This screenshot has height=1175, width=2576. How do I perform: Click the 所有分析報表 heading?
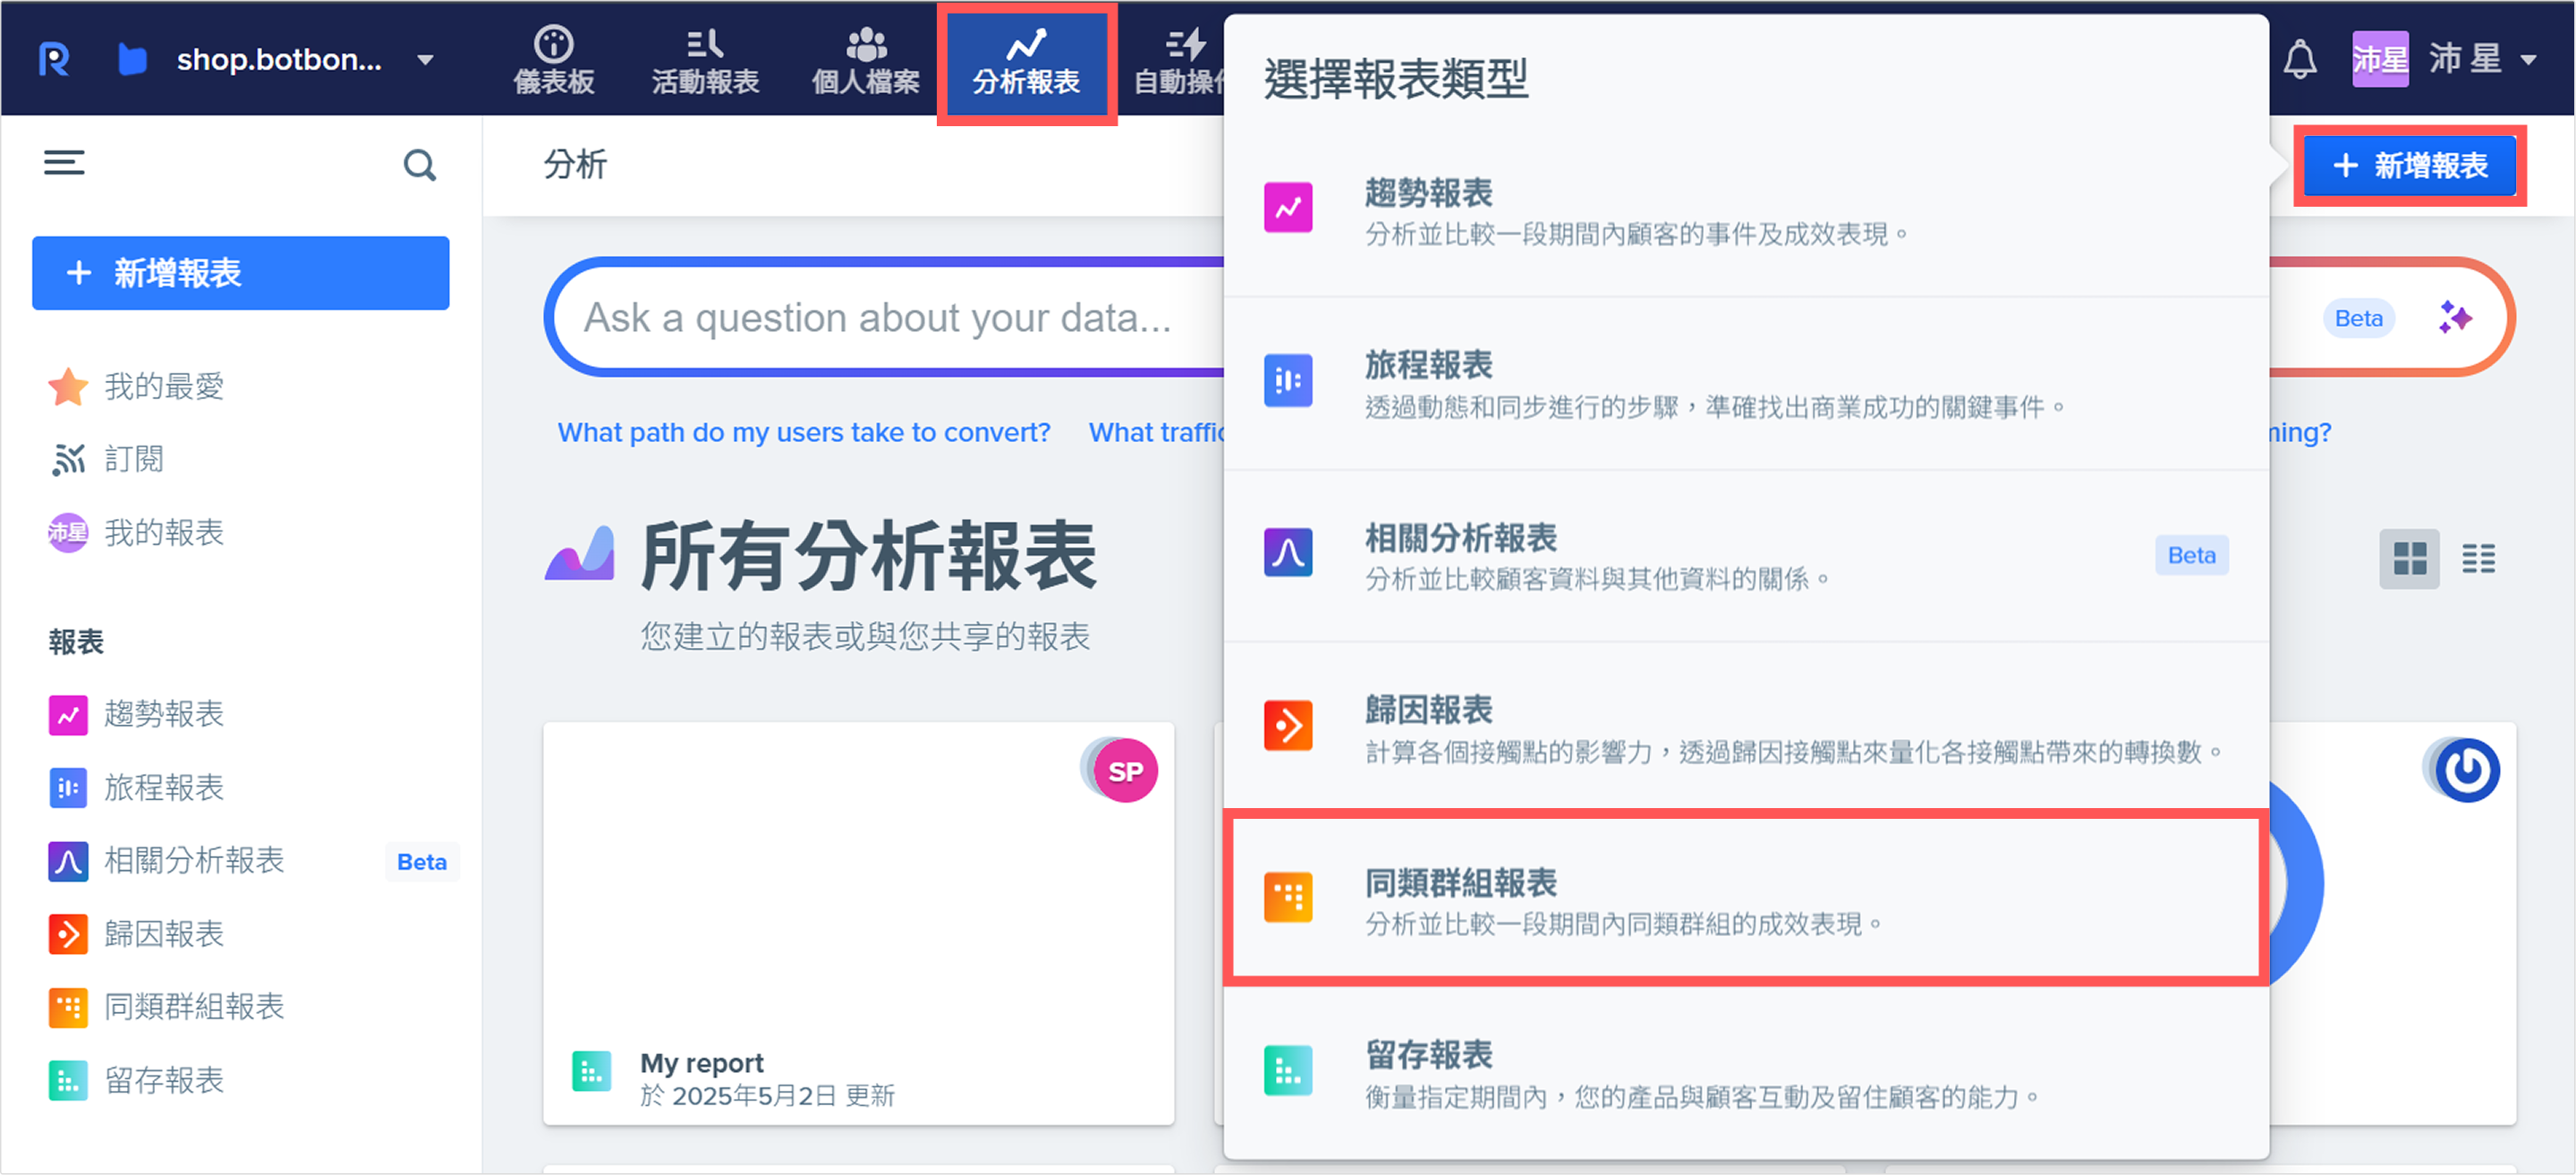tap(868, 556)
